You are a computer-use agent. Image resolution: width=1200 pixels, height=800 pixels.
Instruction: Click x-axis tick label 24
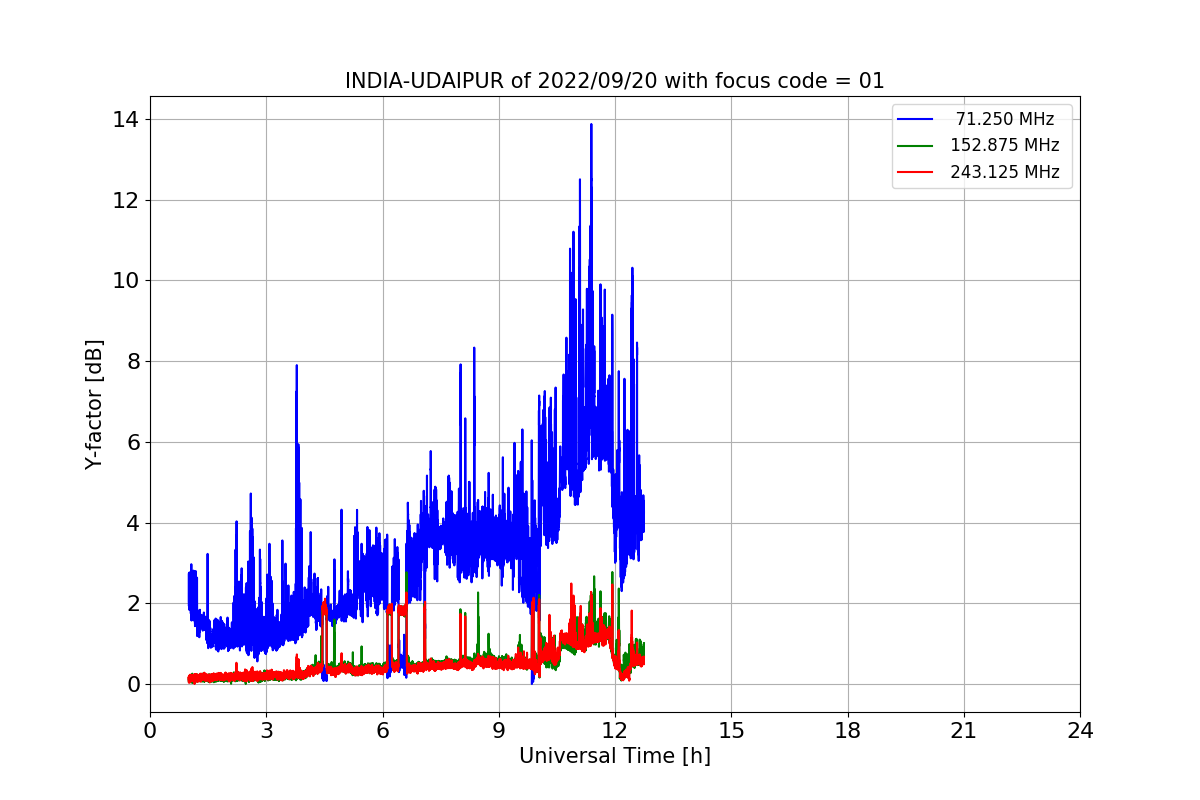1080,731
